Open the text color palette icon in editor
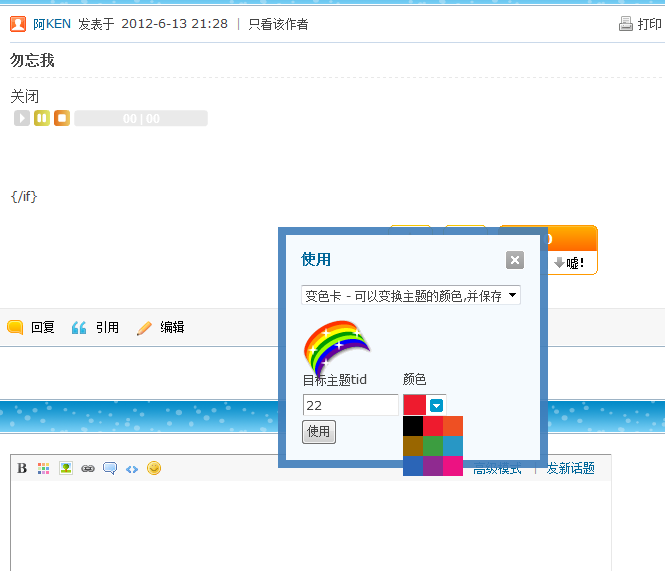 43,468
